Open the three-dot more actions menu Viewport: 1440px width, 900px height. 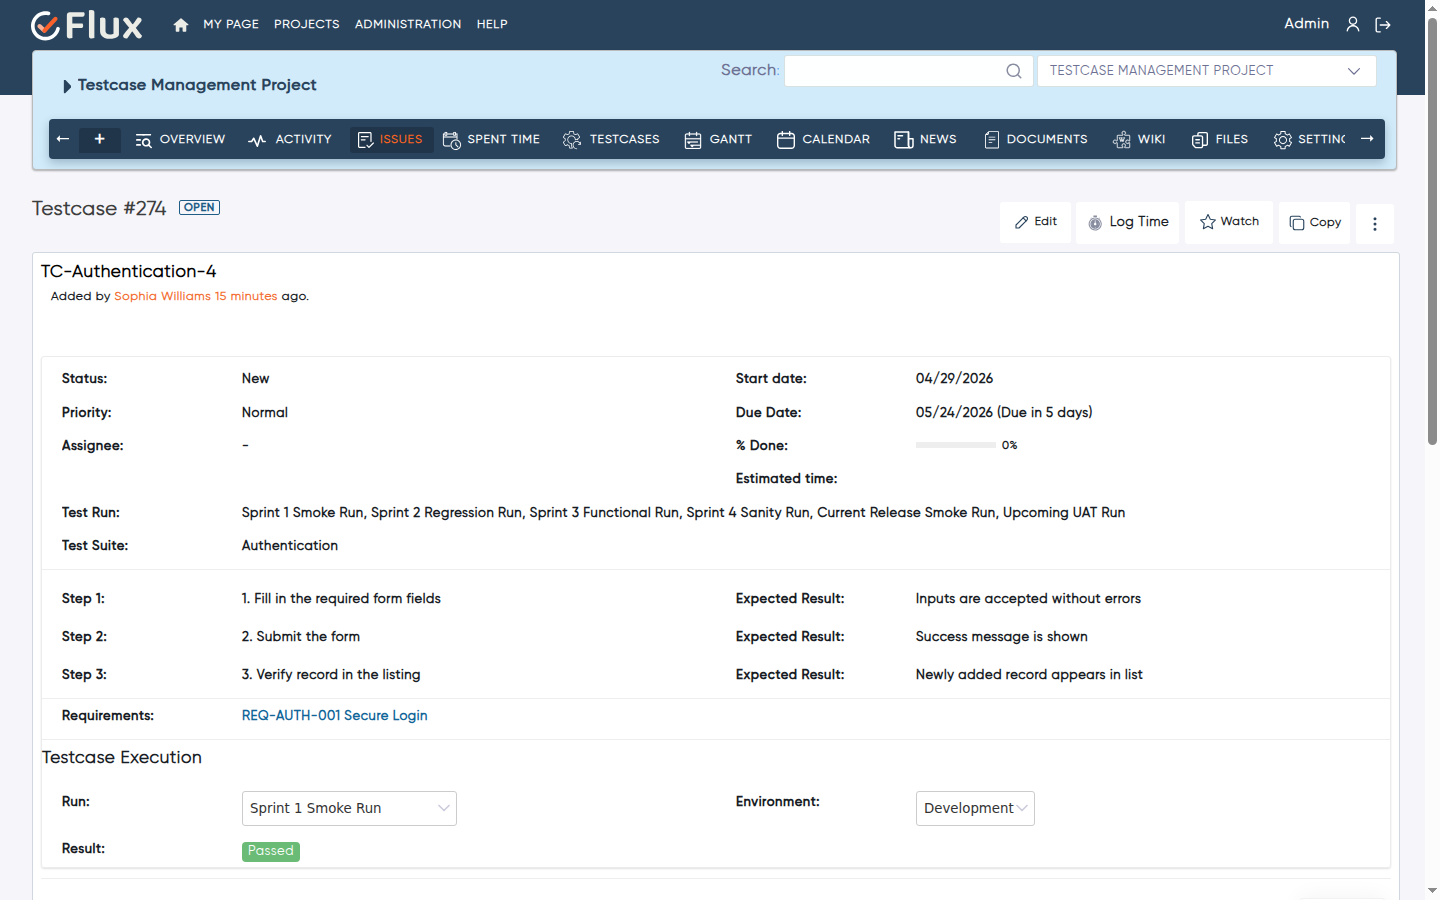coord(1375,223)
